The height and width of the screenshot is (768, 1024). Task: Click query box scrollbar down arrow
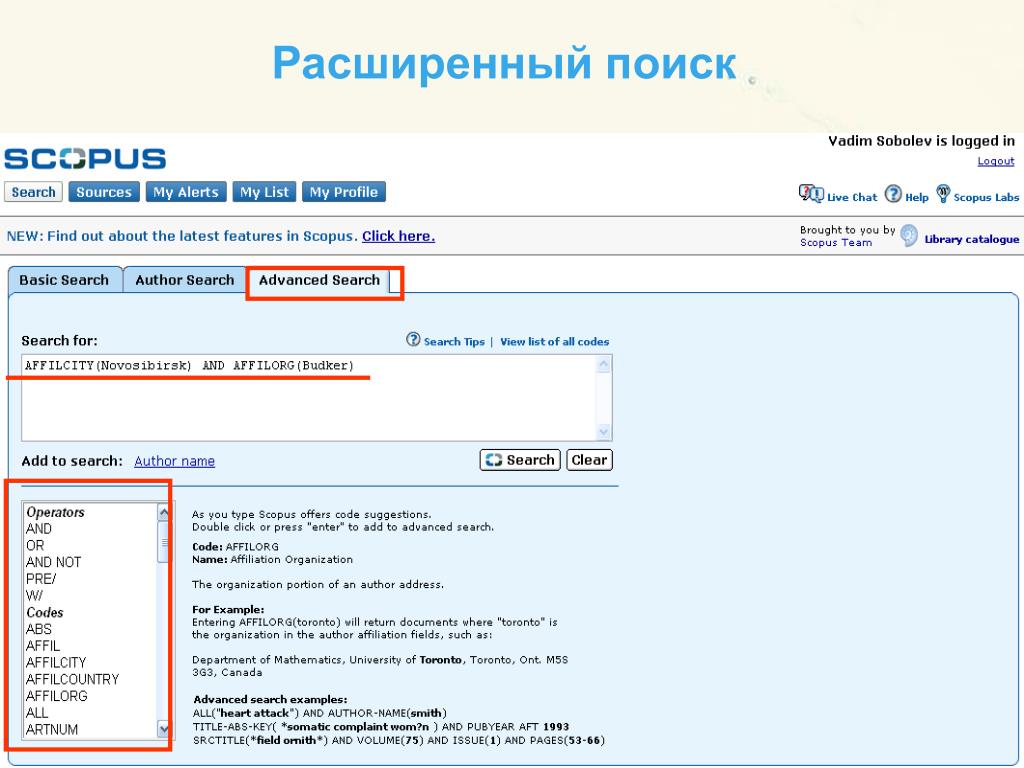click(604, 432)
